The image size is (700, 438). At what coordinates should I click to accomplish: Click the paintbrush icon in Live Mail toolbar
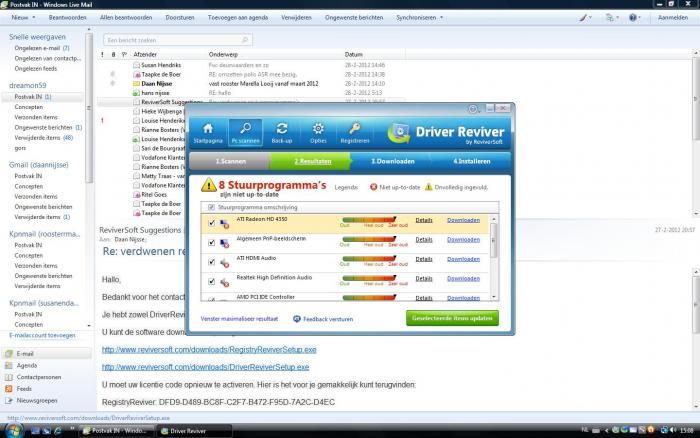[x=583, y=18]
